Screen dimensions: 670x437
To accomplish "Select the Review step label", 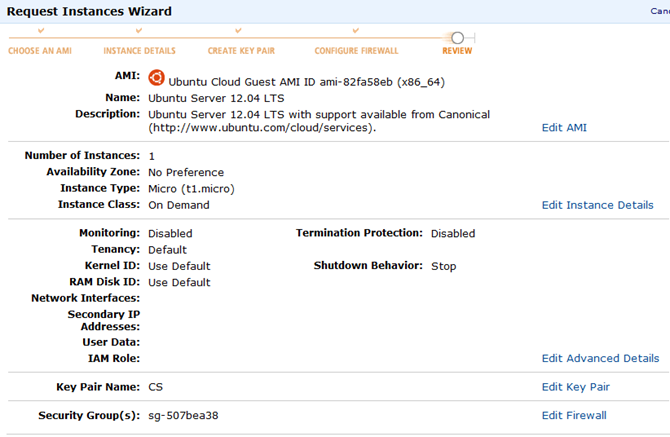I will 458,50.
